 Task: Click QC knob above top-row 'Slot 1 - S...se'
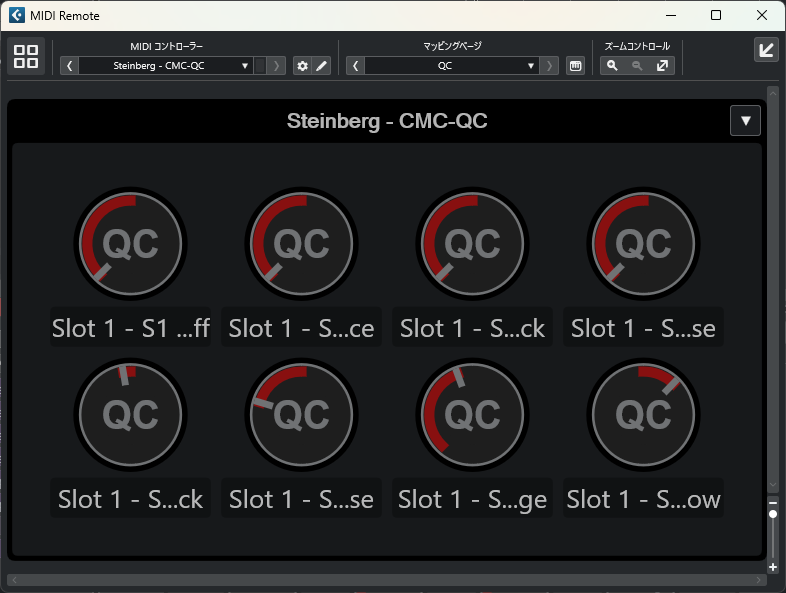pyautogui.click(x=643, y=244)
